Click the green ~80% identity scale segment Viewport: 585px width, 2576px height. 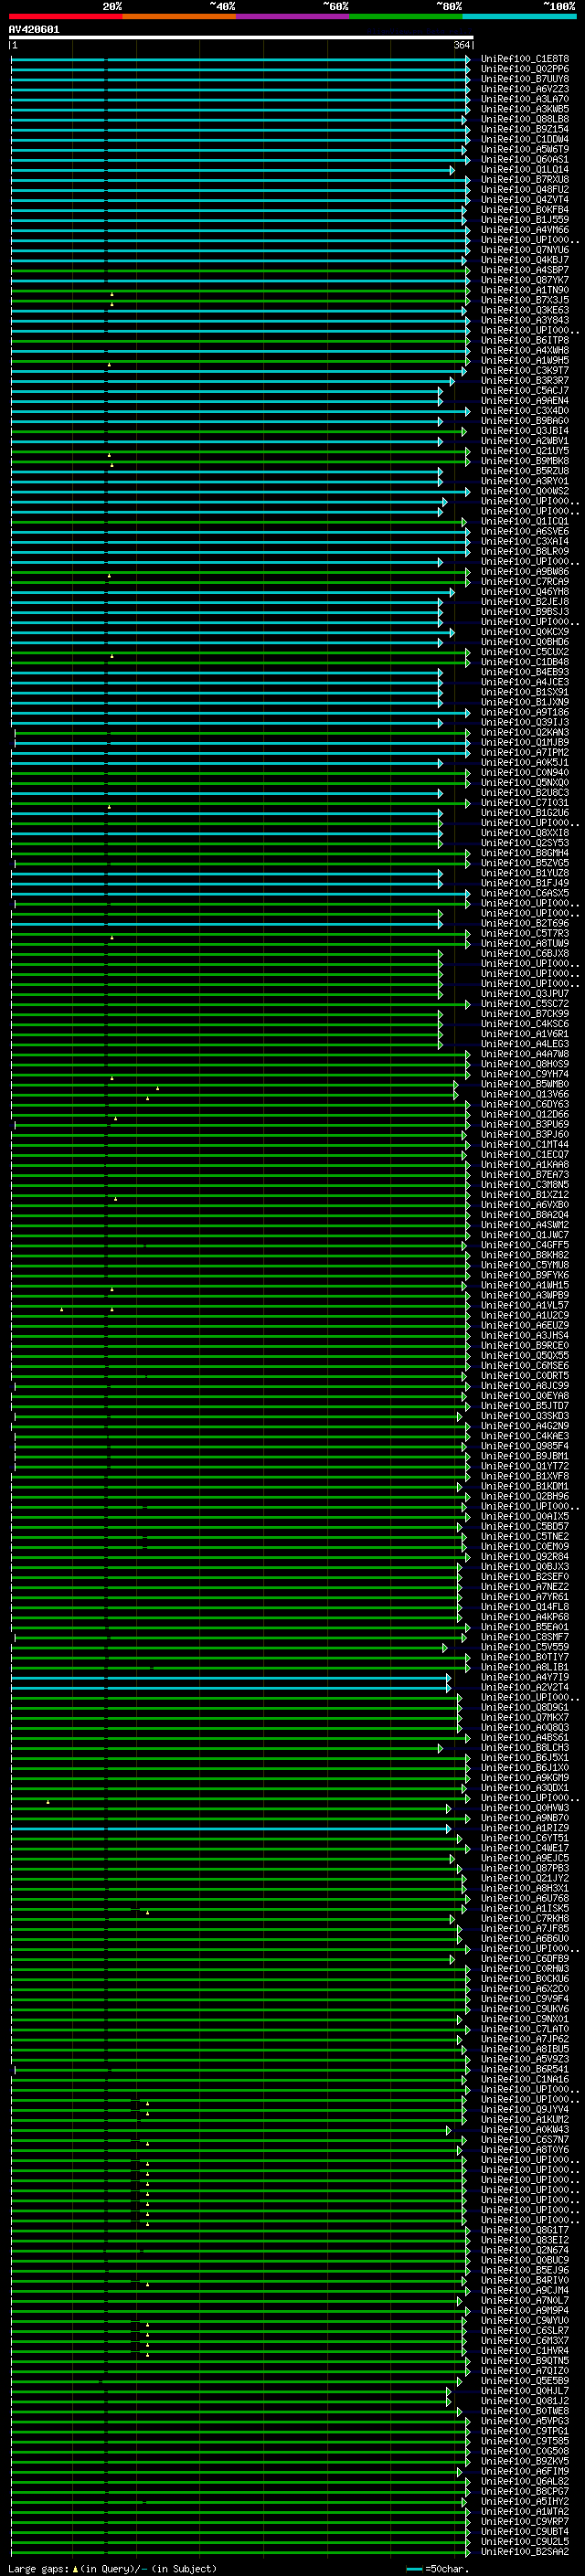coord(406,16)
